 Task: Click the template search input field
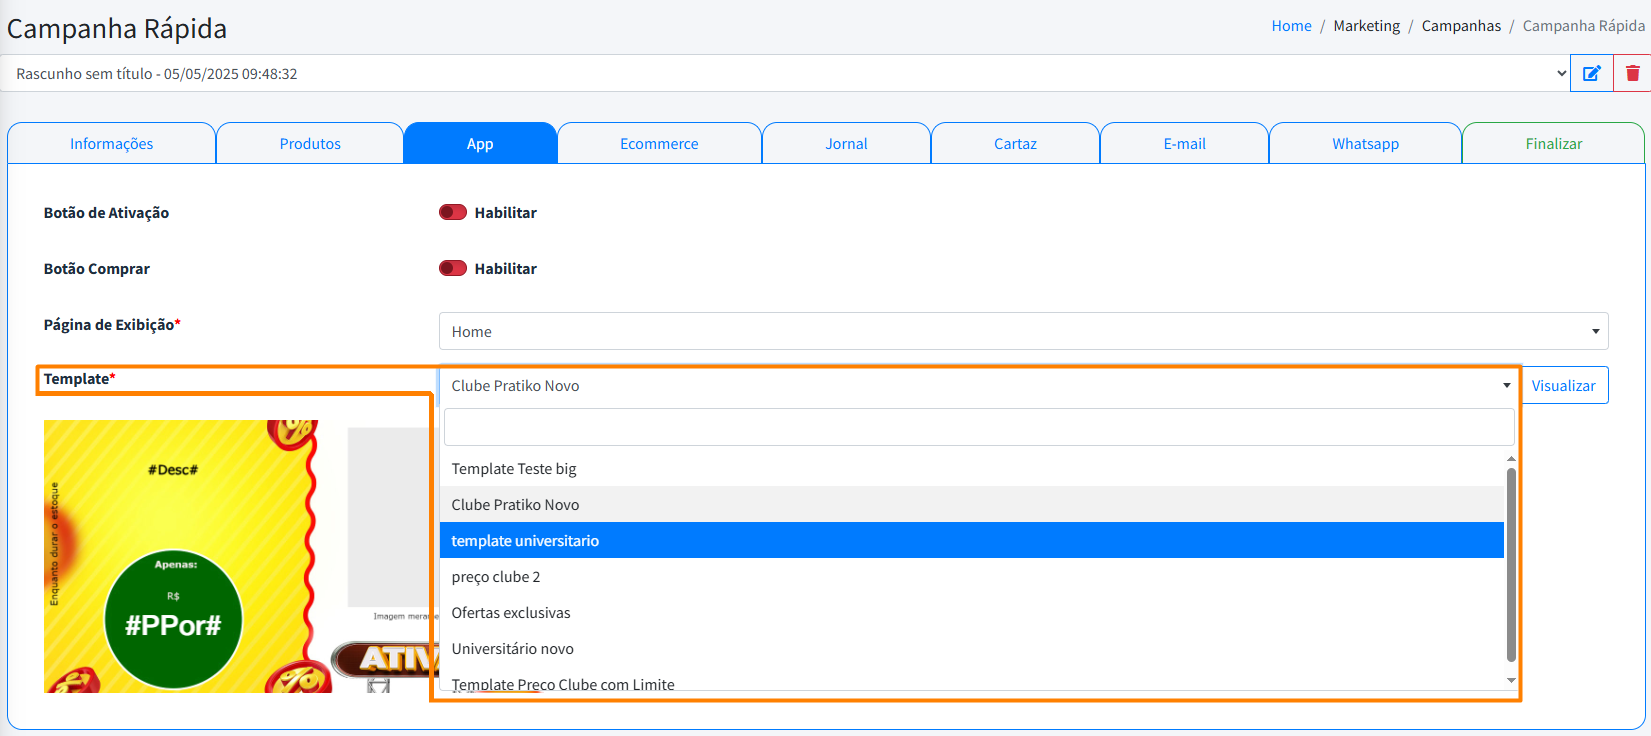click(978, 427)
